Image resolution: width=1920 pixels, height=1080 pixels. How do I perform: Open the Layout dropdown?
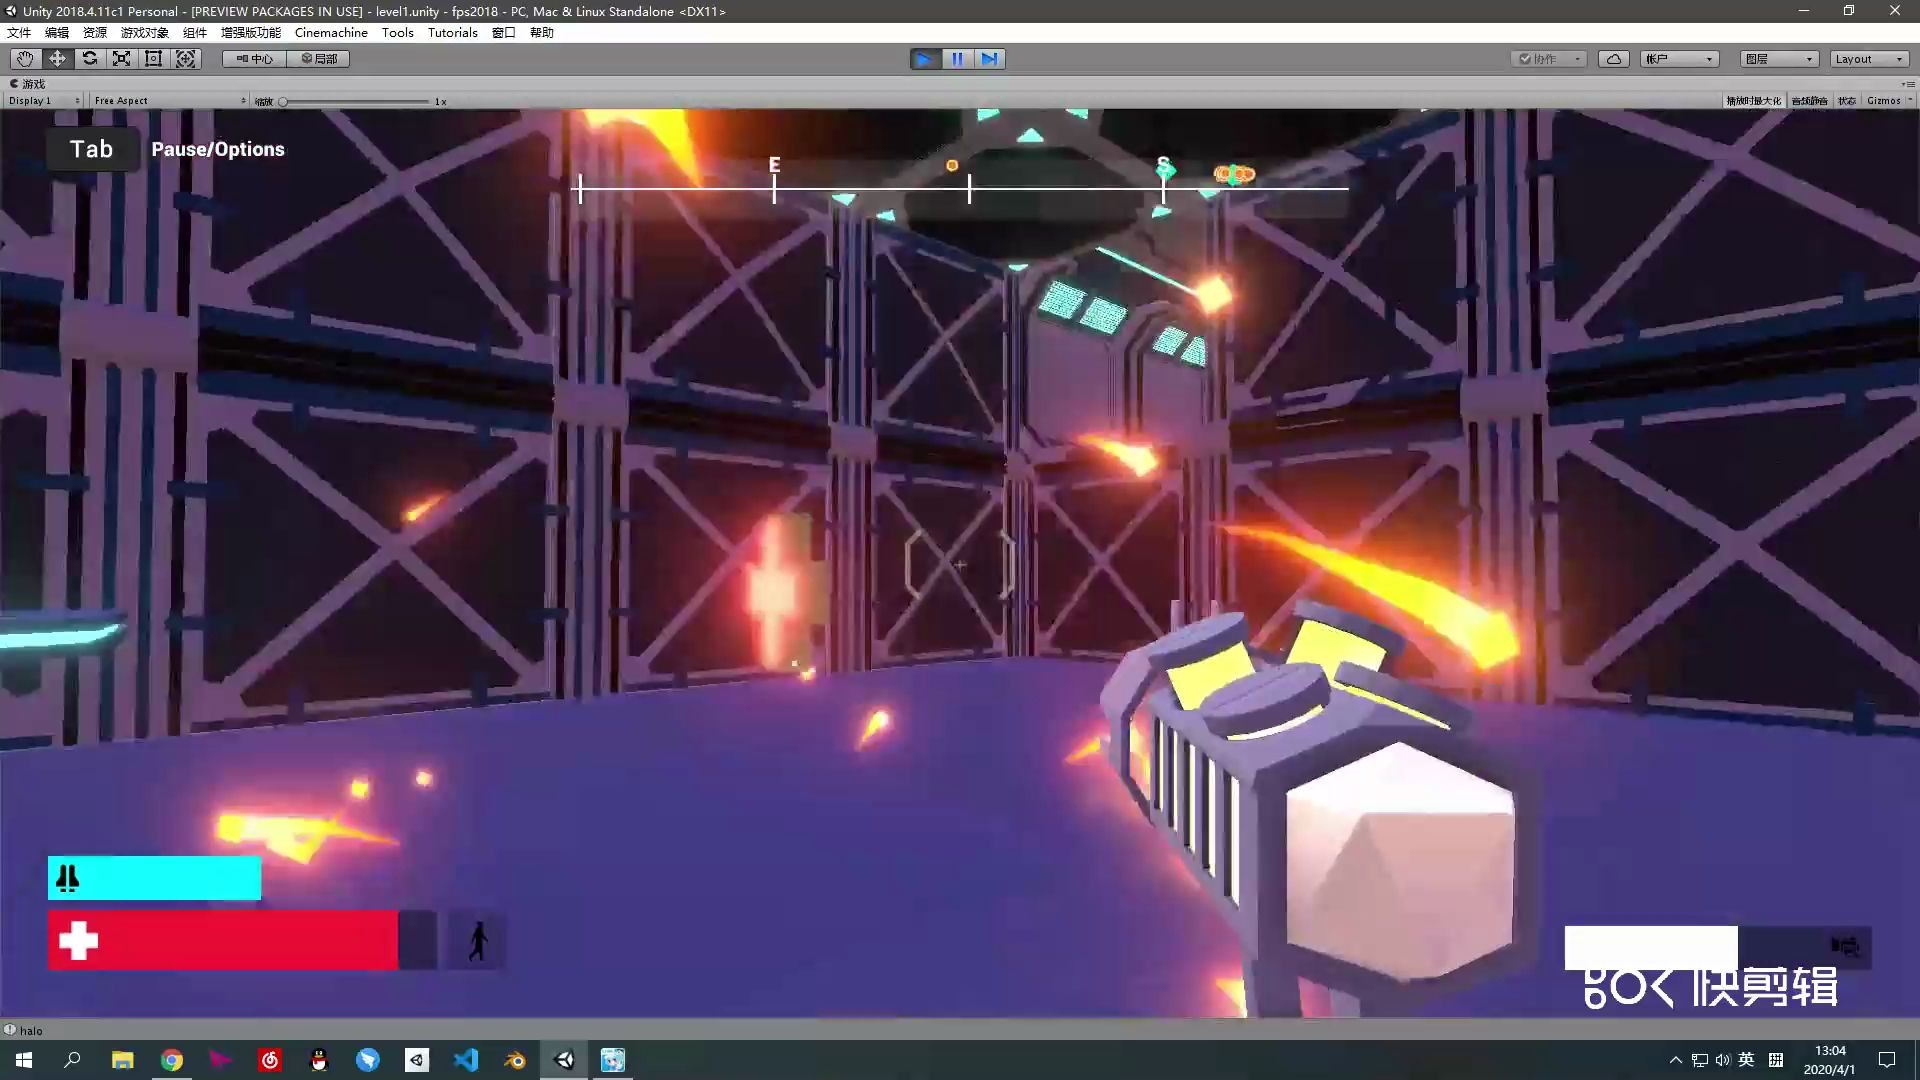click(1868, 59)
